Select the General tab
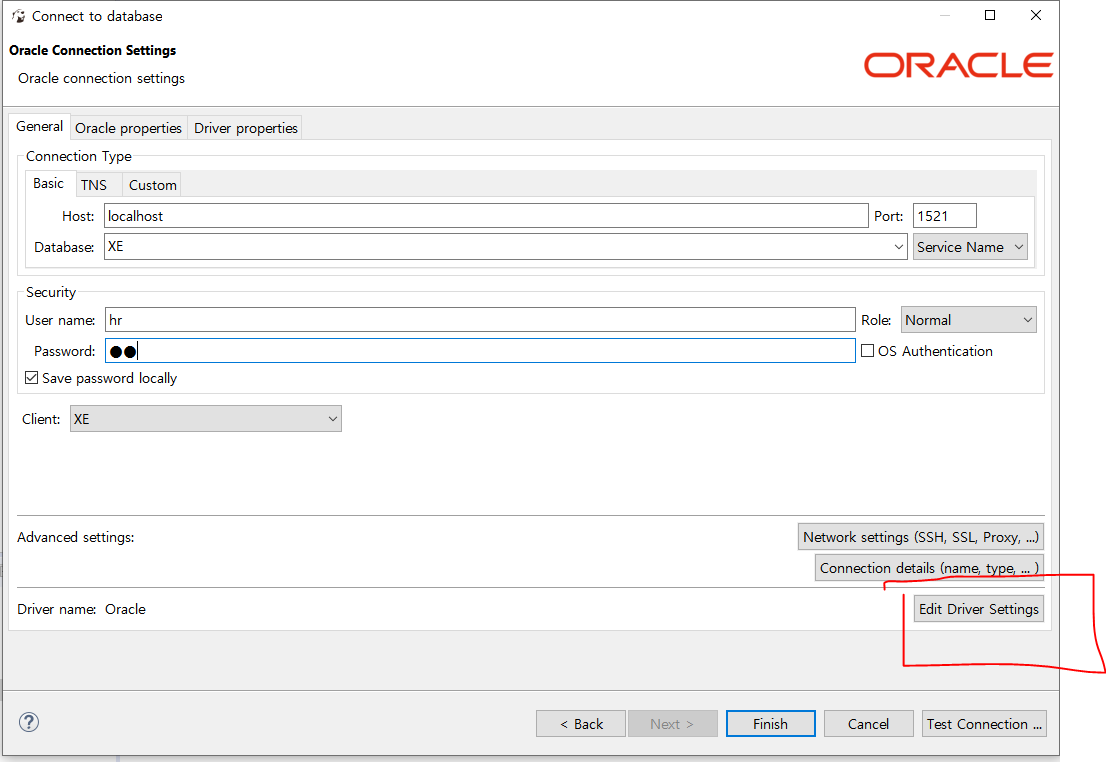The image size is (1106, 762). (x=40, y=126)
